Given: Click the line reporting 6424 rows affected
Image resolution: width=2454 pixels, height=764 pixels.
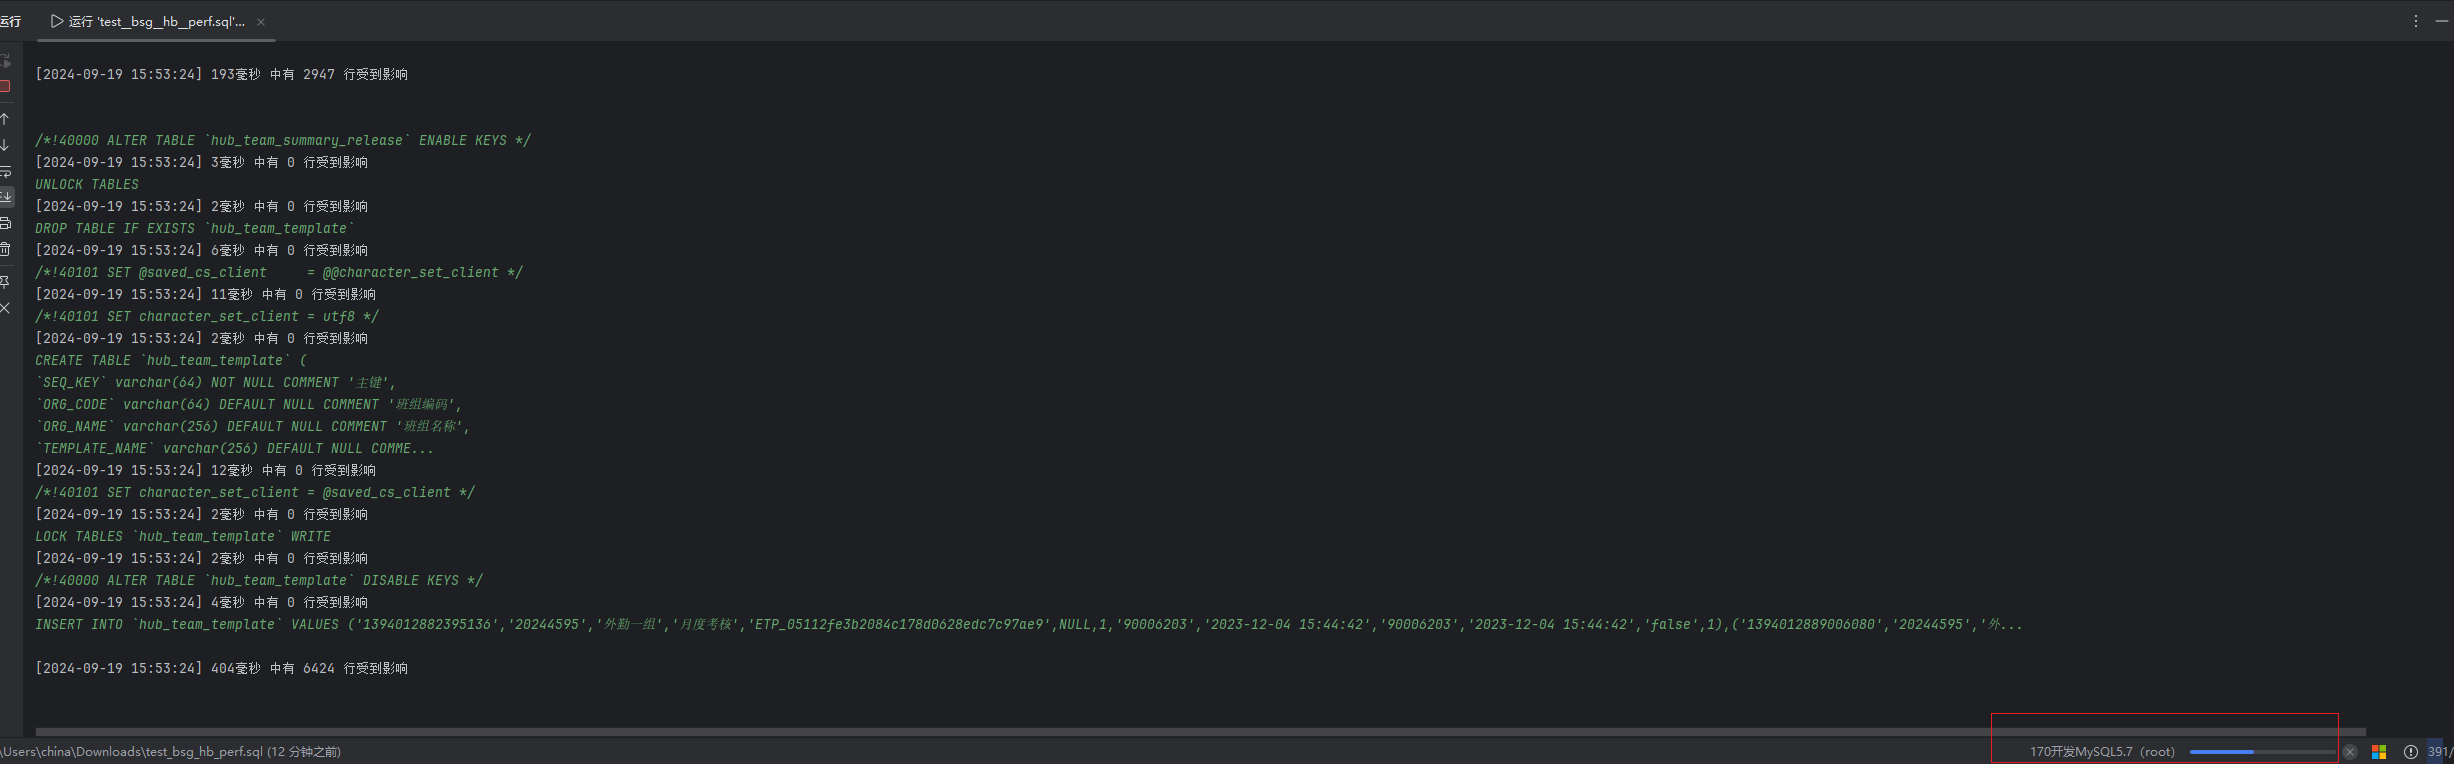Looking at the screenshot, I should [221, 668].
